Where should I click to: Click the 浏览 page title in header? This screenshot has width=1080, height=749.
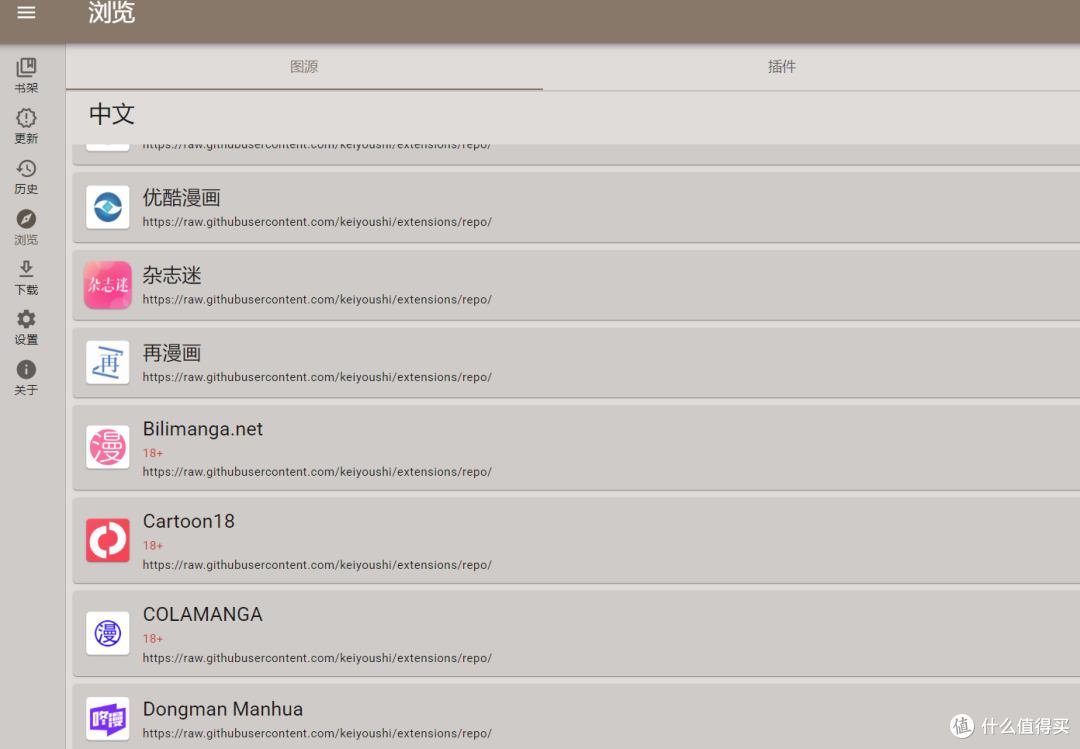(x=112, y=12)
